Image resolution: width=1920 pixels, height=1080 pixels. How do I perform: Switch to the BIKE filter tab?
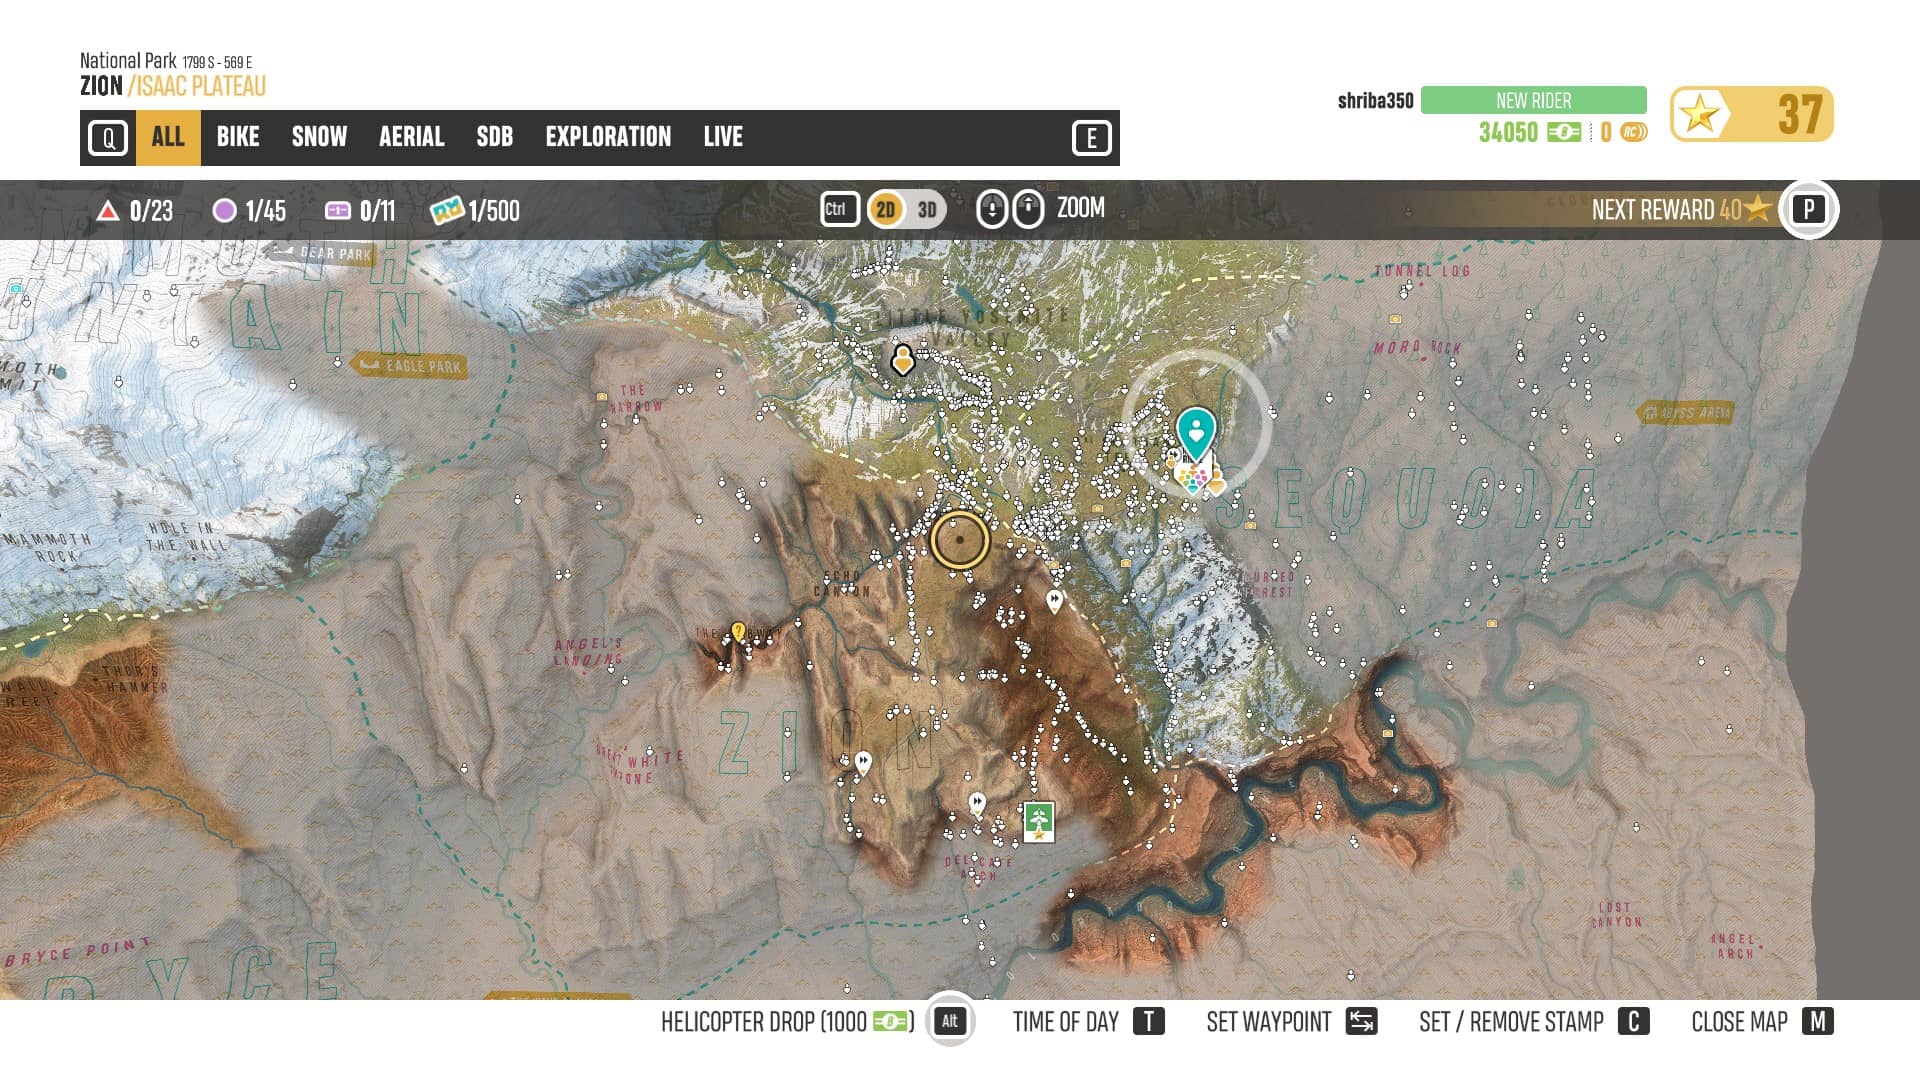click(238, 137)
